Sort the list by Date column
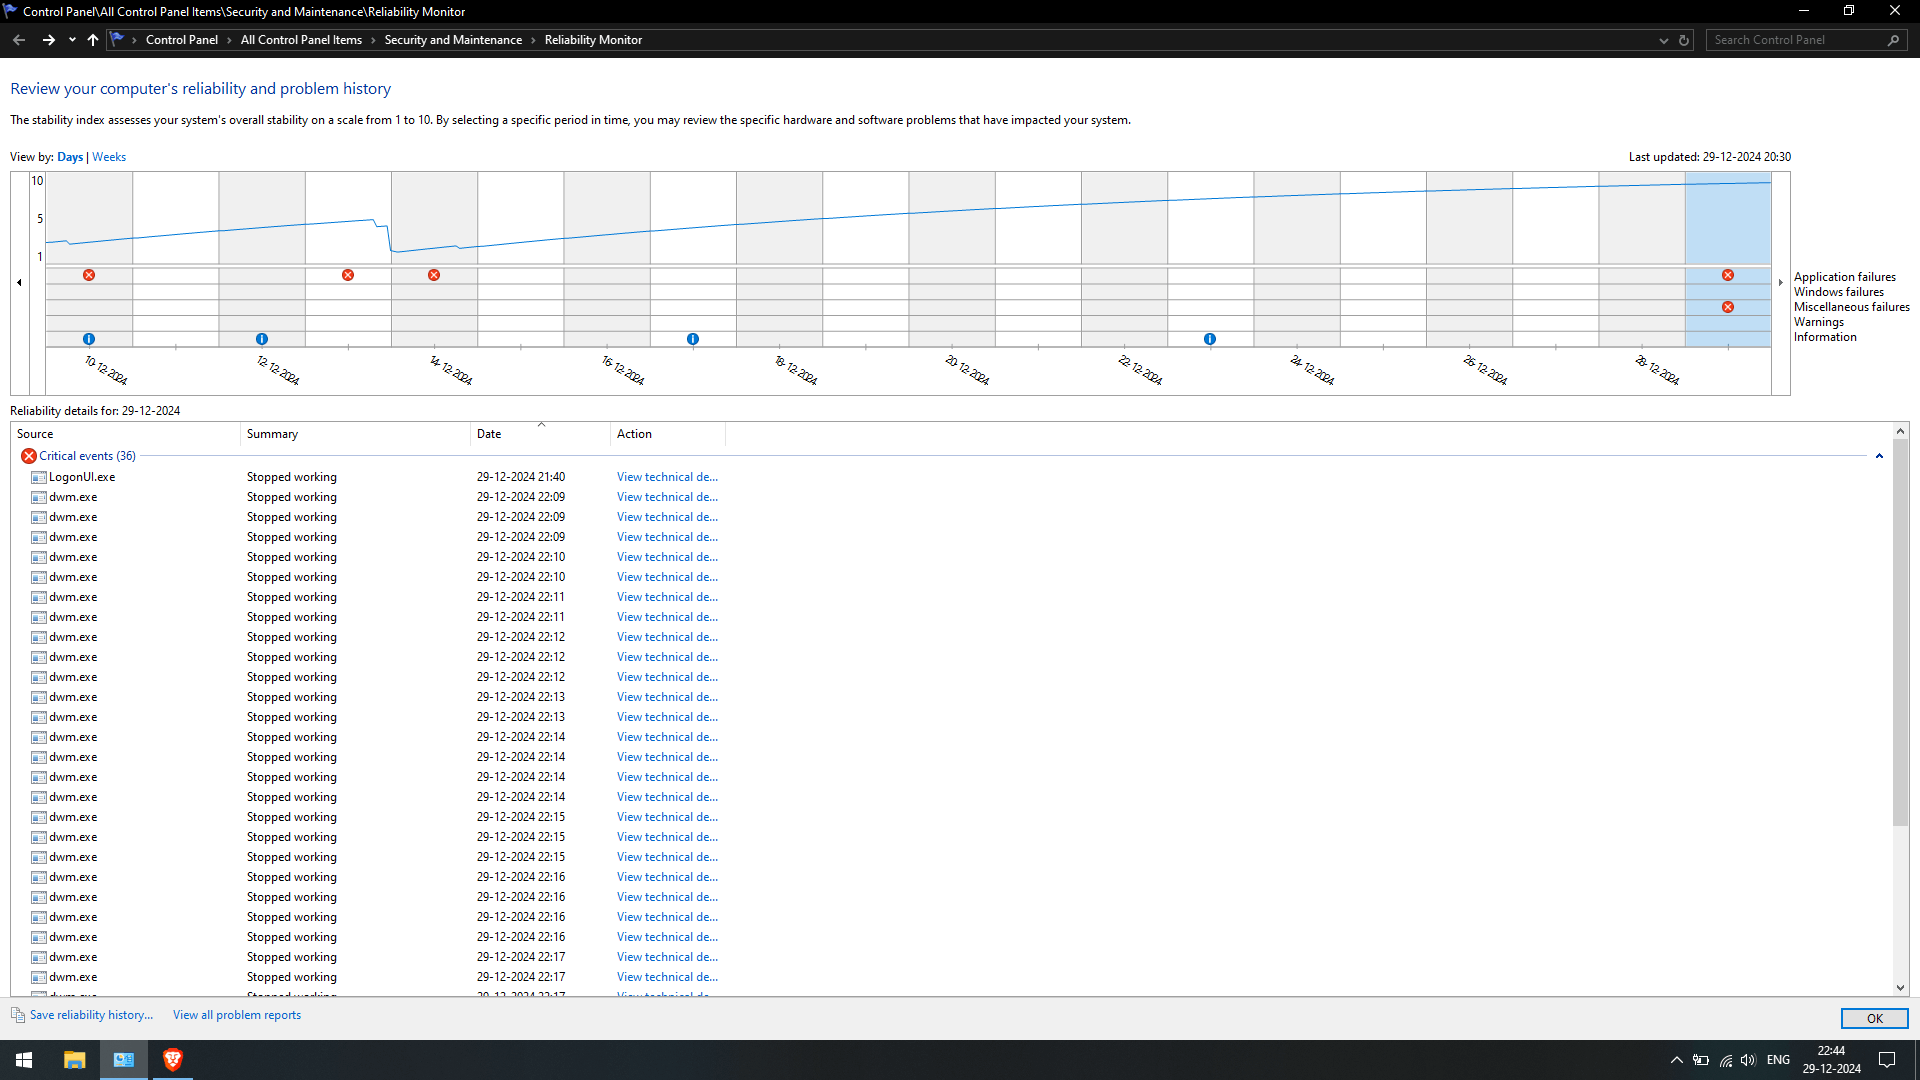Screen dimensions: 1920x1080 (x=540, y=434)
